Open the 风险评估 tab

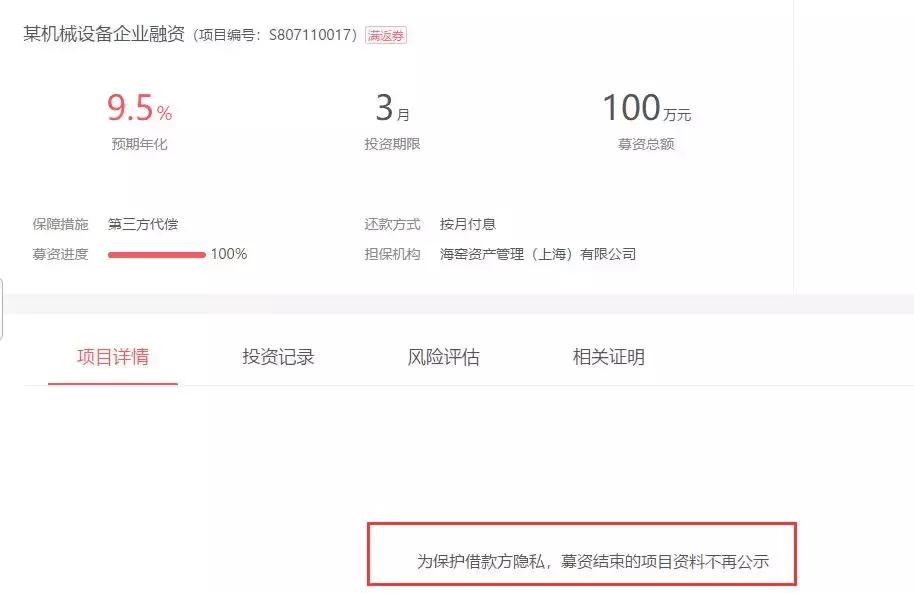point(444,357)
